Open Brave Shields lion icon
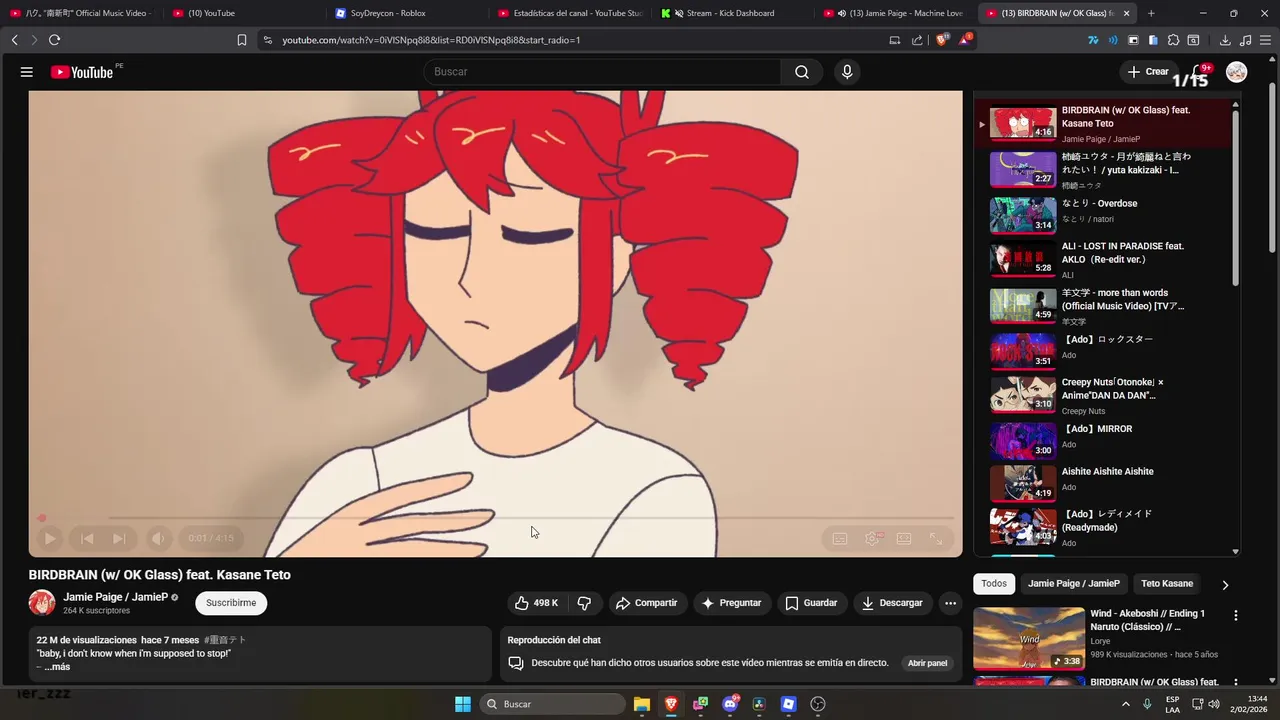The height and width of the screenshot is (720, 1280). [x=941, y=40]
